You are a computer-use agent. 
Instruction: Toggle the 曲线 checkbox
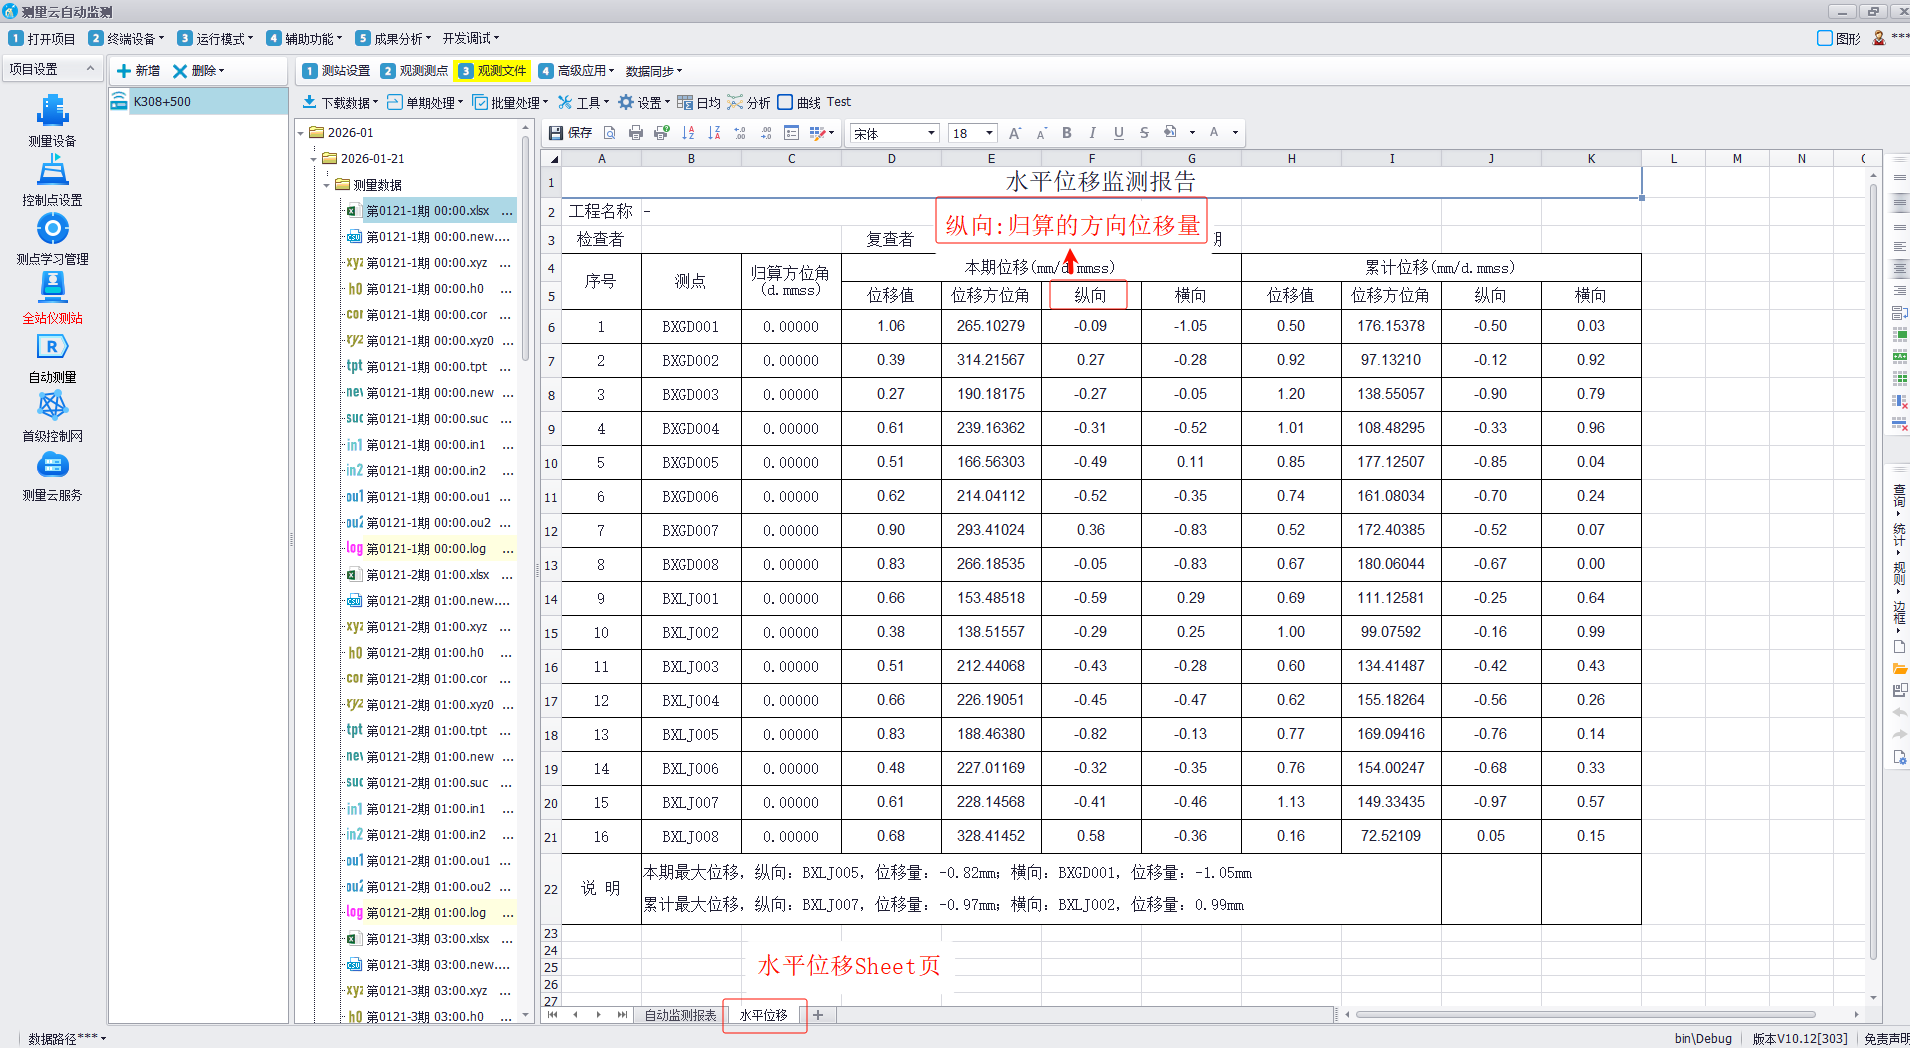[786, 102]
